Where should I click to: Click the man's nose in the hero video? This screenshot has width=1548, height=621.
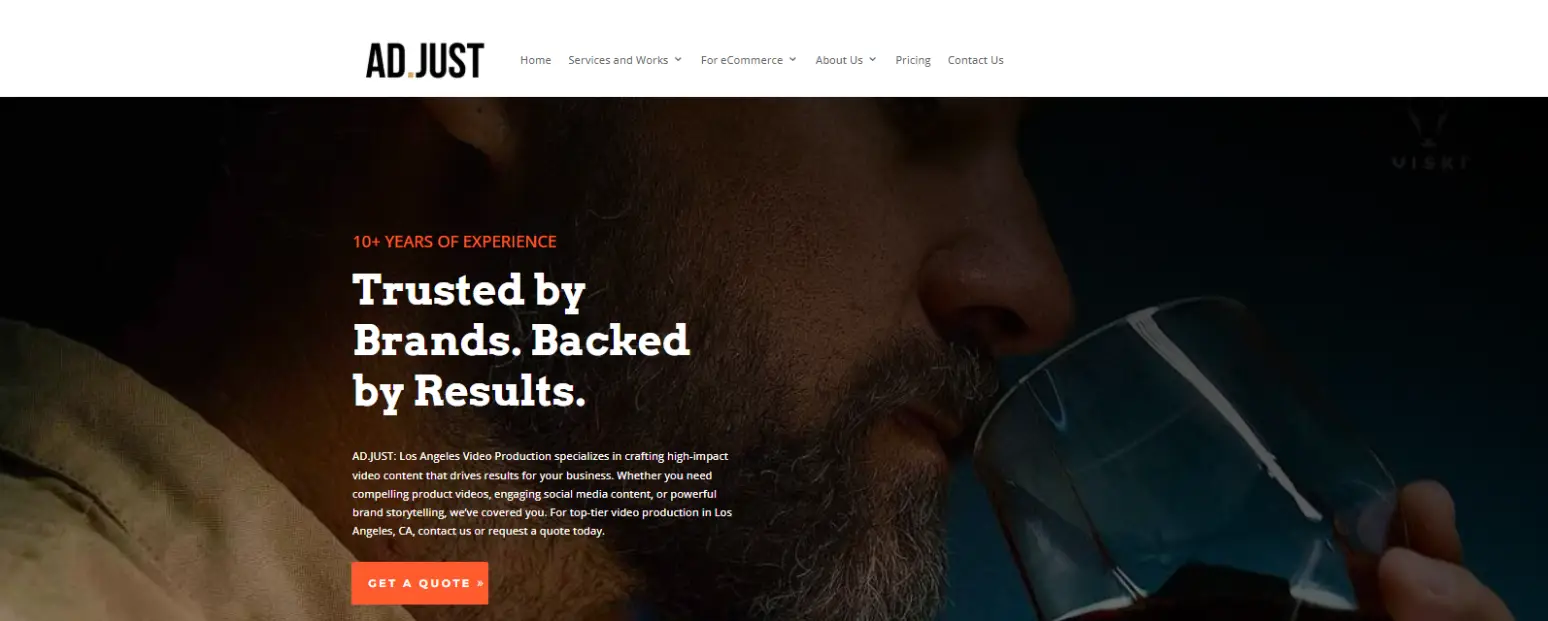coord(990,290)
